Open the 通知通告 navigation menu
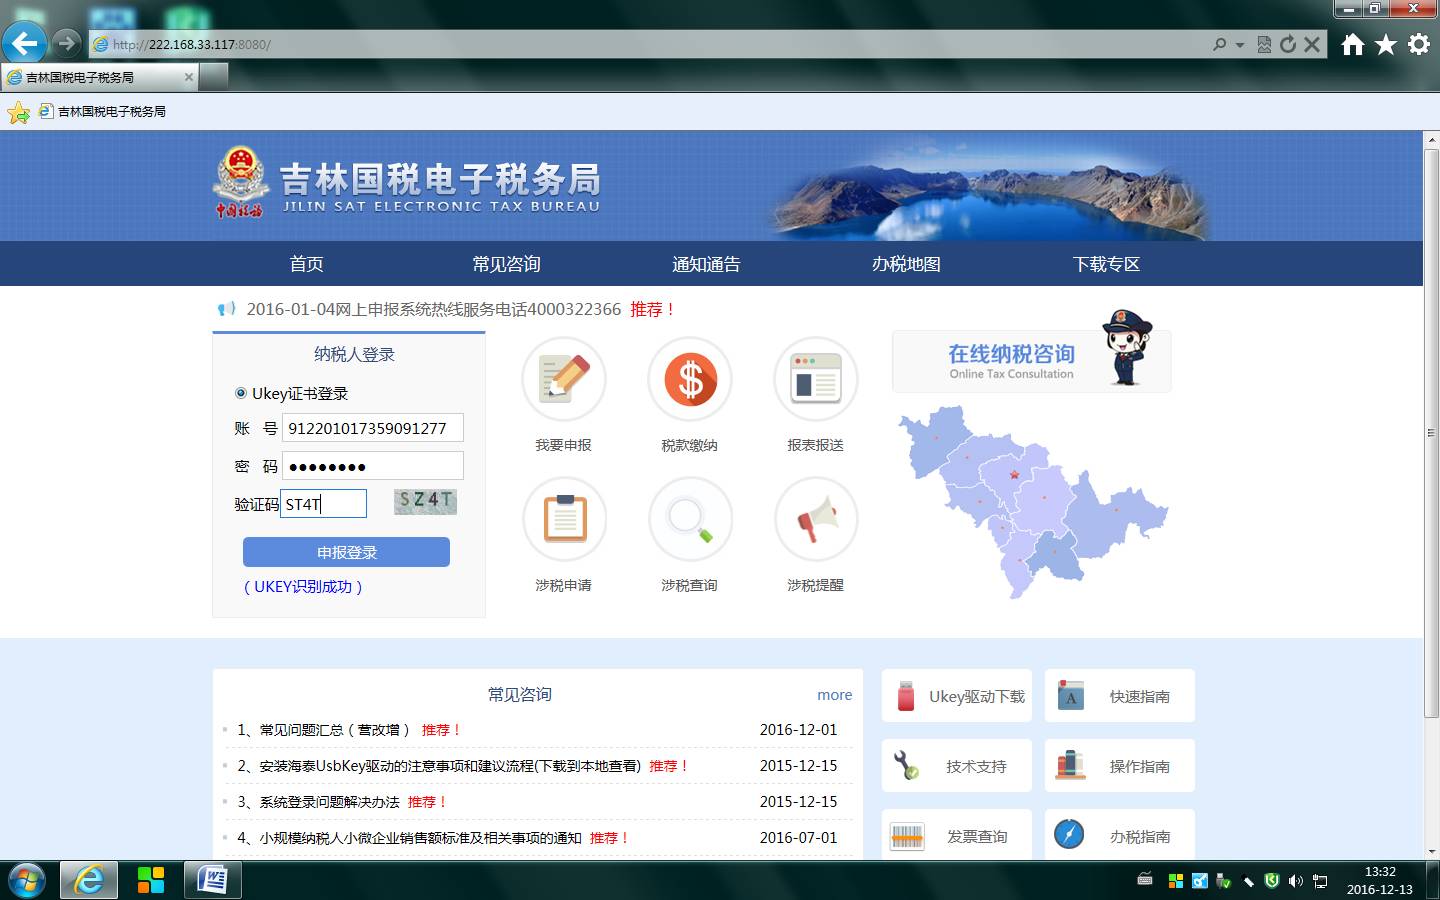This screenshot has width=1440, height=900. coord(706,264)
